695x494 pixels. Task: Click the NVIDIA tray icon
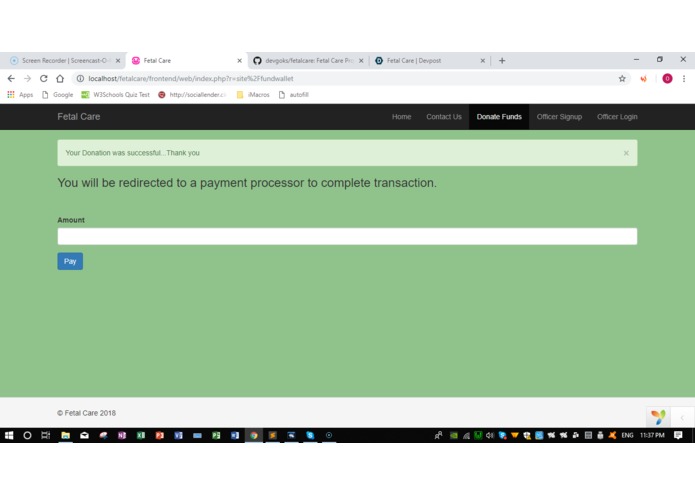point(453,435)
